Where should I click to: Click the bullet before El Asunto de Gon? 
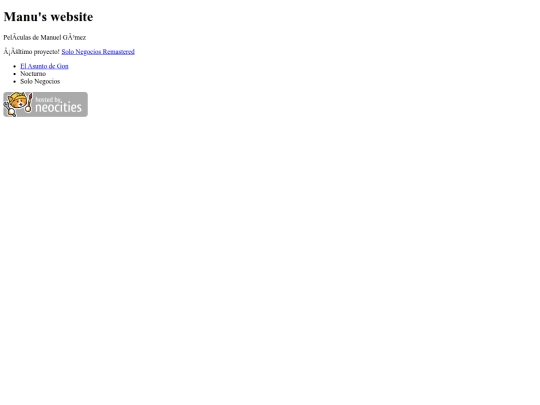[x=14, y=66]
